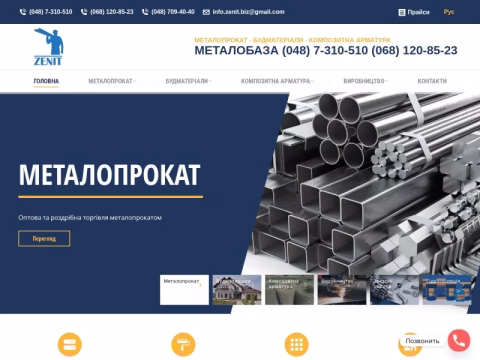The height and width of the screenshot is (360, 480).
Task: Click the price list icon next to Прайси
Action: pyautogui.click(x=402, y=12)
